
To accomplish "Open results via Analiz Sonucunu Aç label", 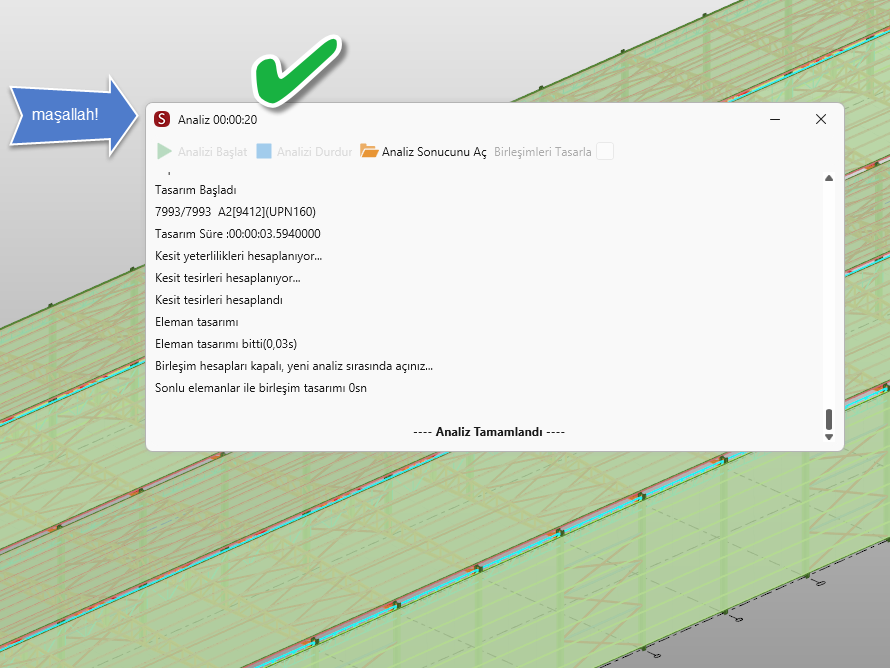I will pyautogui.click(x=434, y=152).
